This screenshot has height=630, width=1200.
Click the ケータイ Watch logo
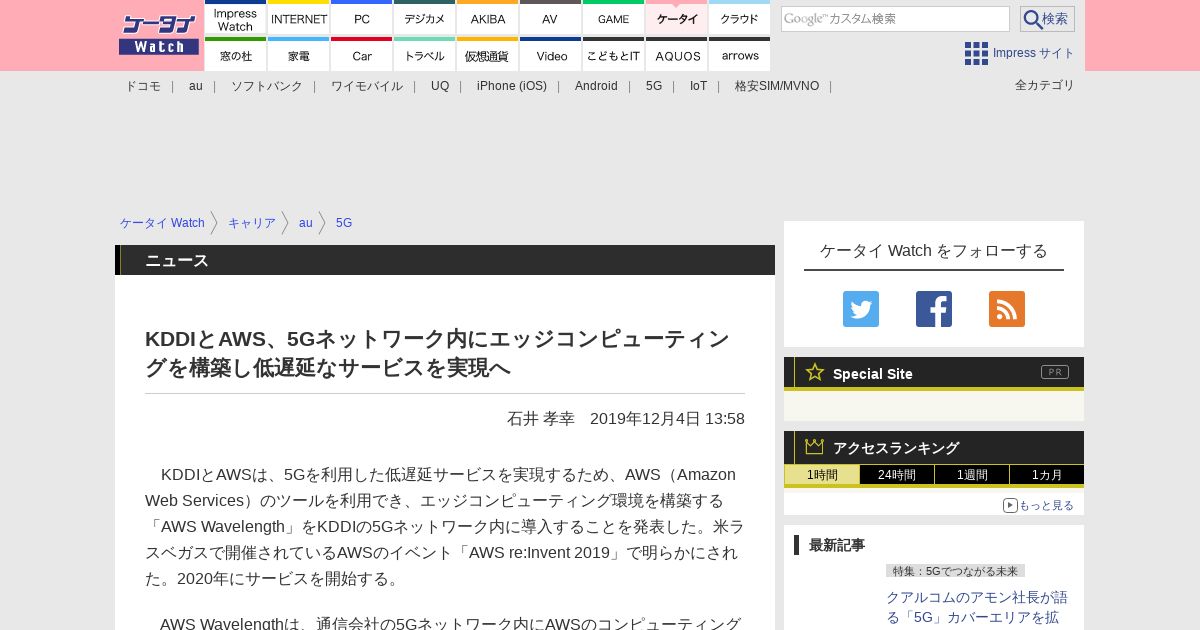click(159, 35)
